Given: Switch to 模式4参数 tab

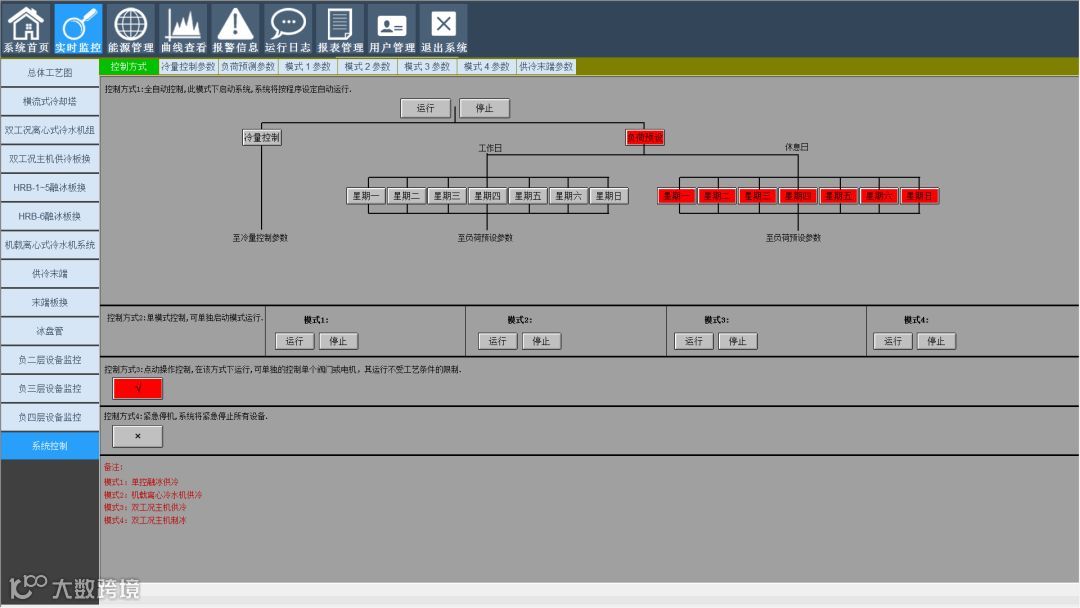Looking at the screenshot, I should (x=486, y=67).
